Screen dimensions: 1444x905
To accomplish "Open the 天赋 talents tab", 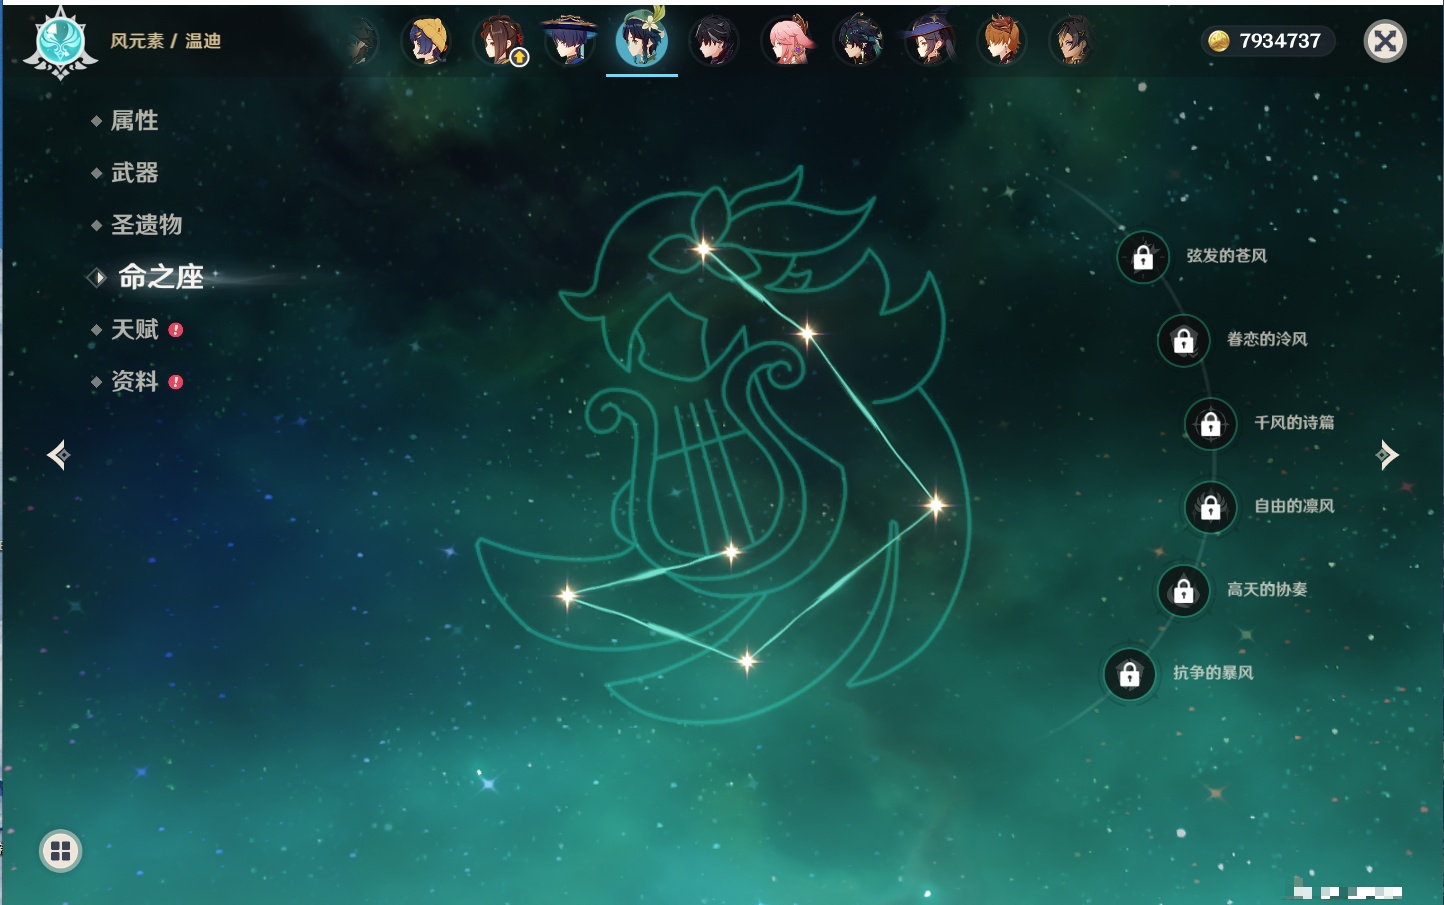I will pos(134,329).
